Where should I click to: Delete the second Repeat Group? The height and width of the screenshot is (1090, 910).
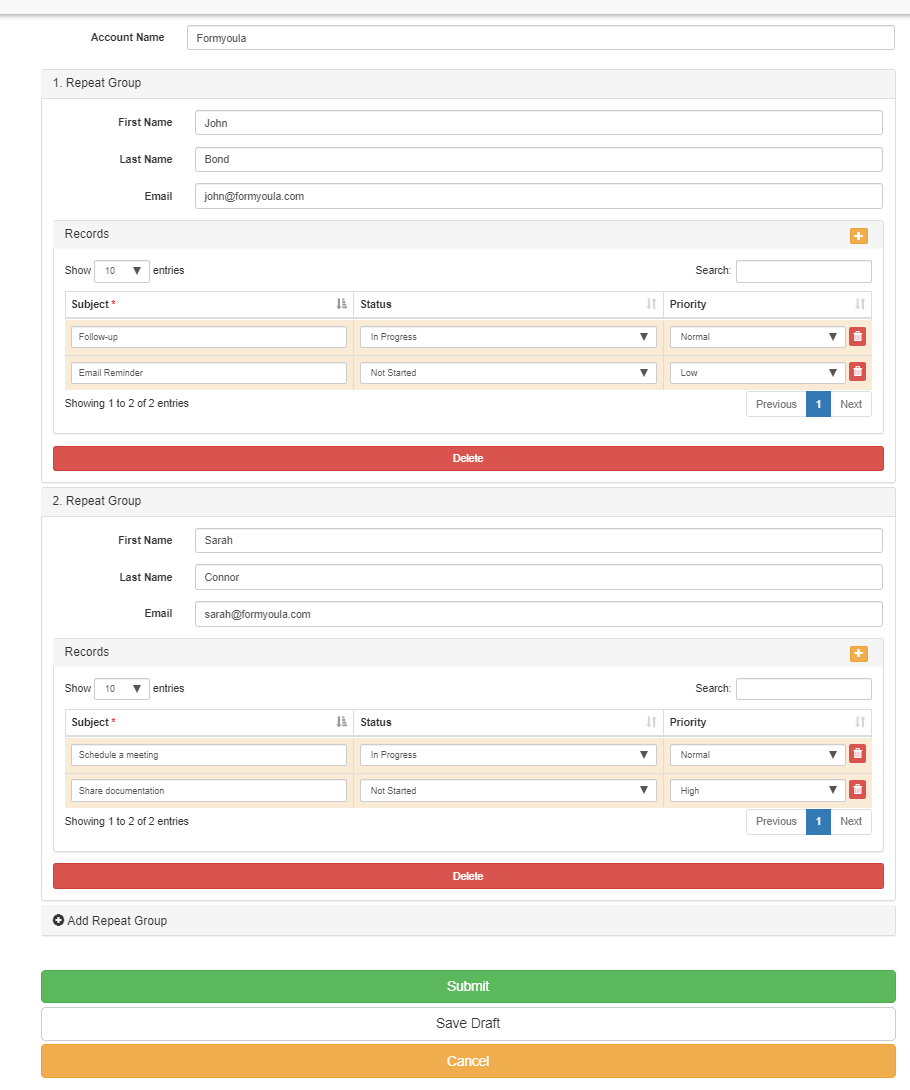[468, 876]
